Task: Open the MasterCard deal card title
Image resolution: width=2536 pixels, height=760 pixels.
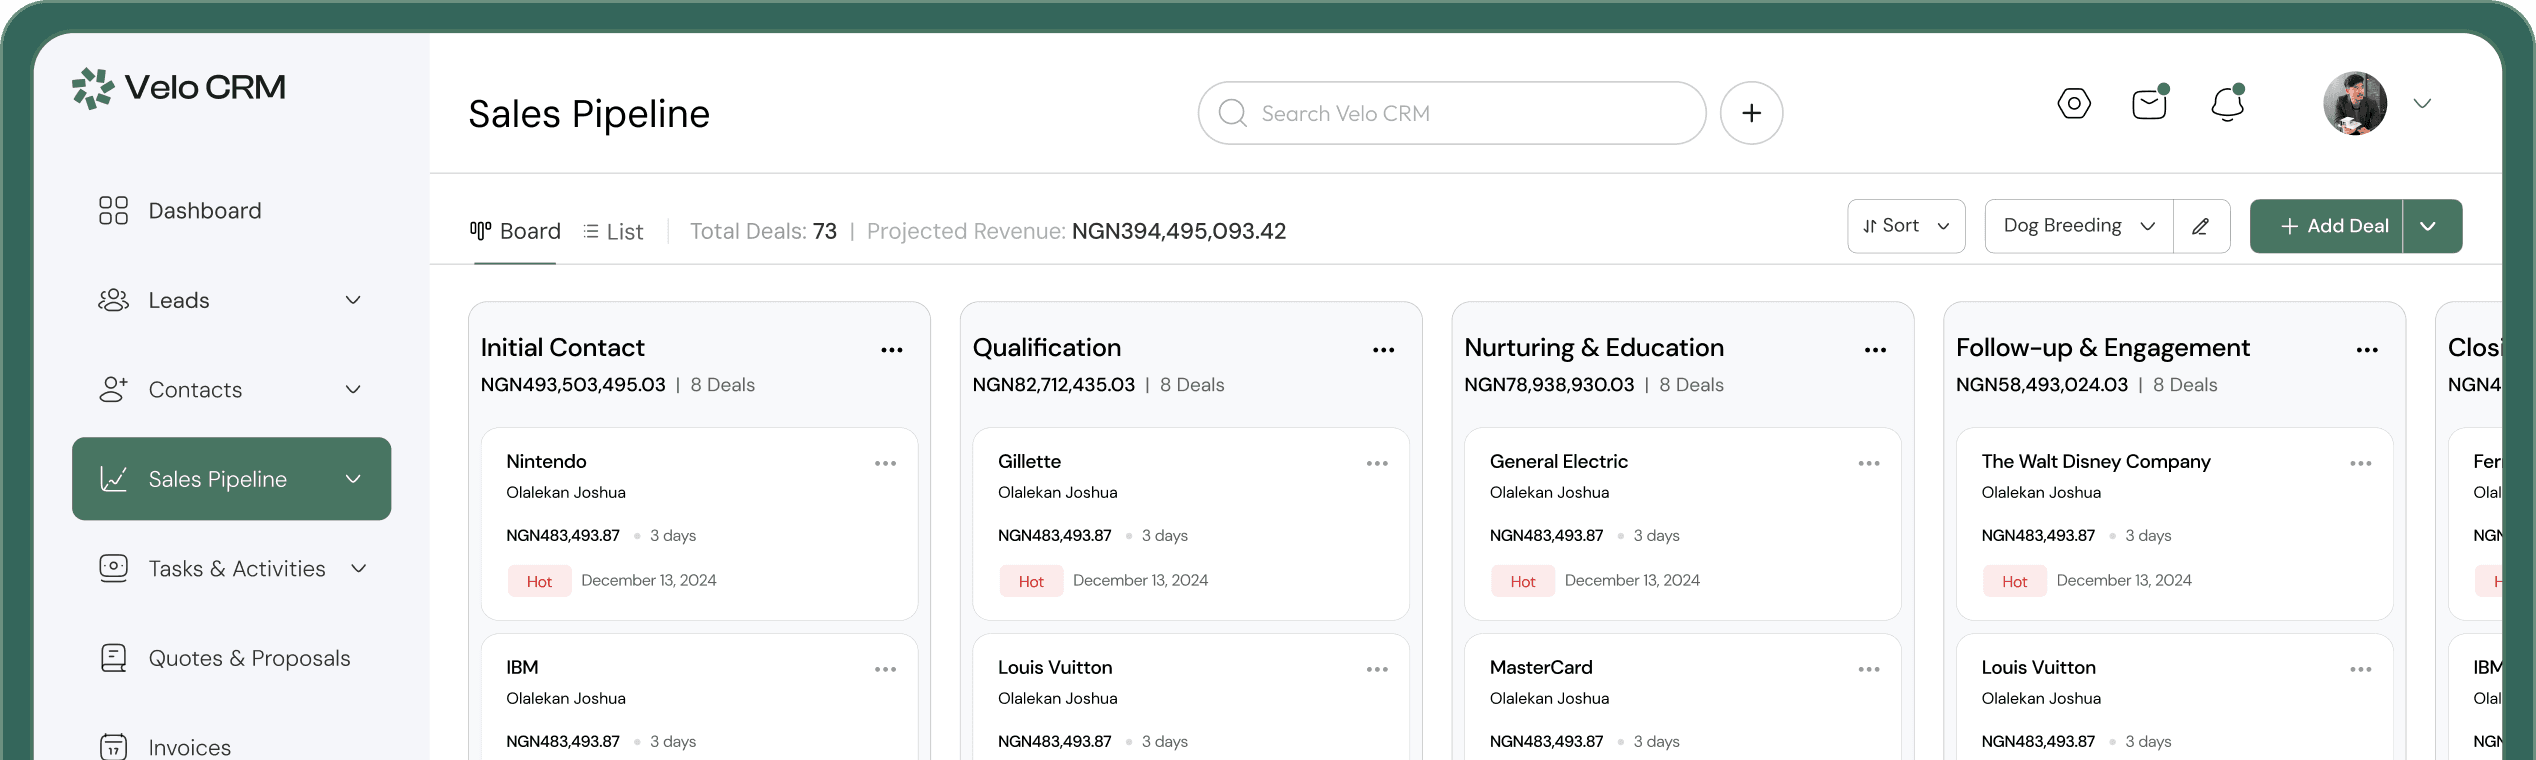Action: tap(1541, 667)
